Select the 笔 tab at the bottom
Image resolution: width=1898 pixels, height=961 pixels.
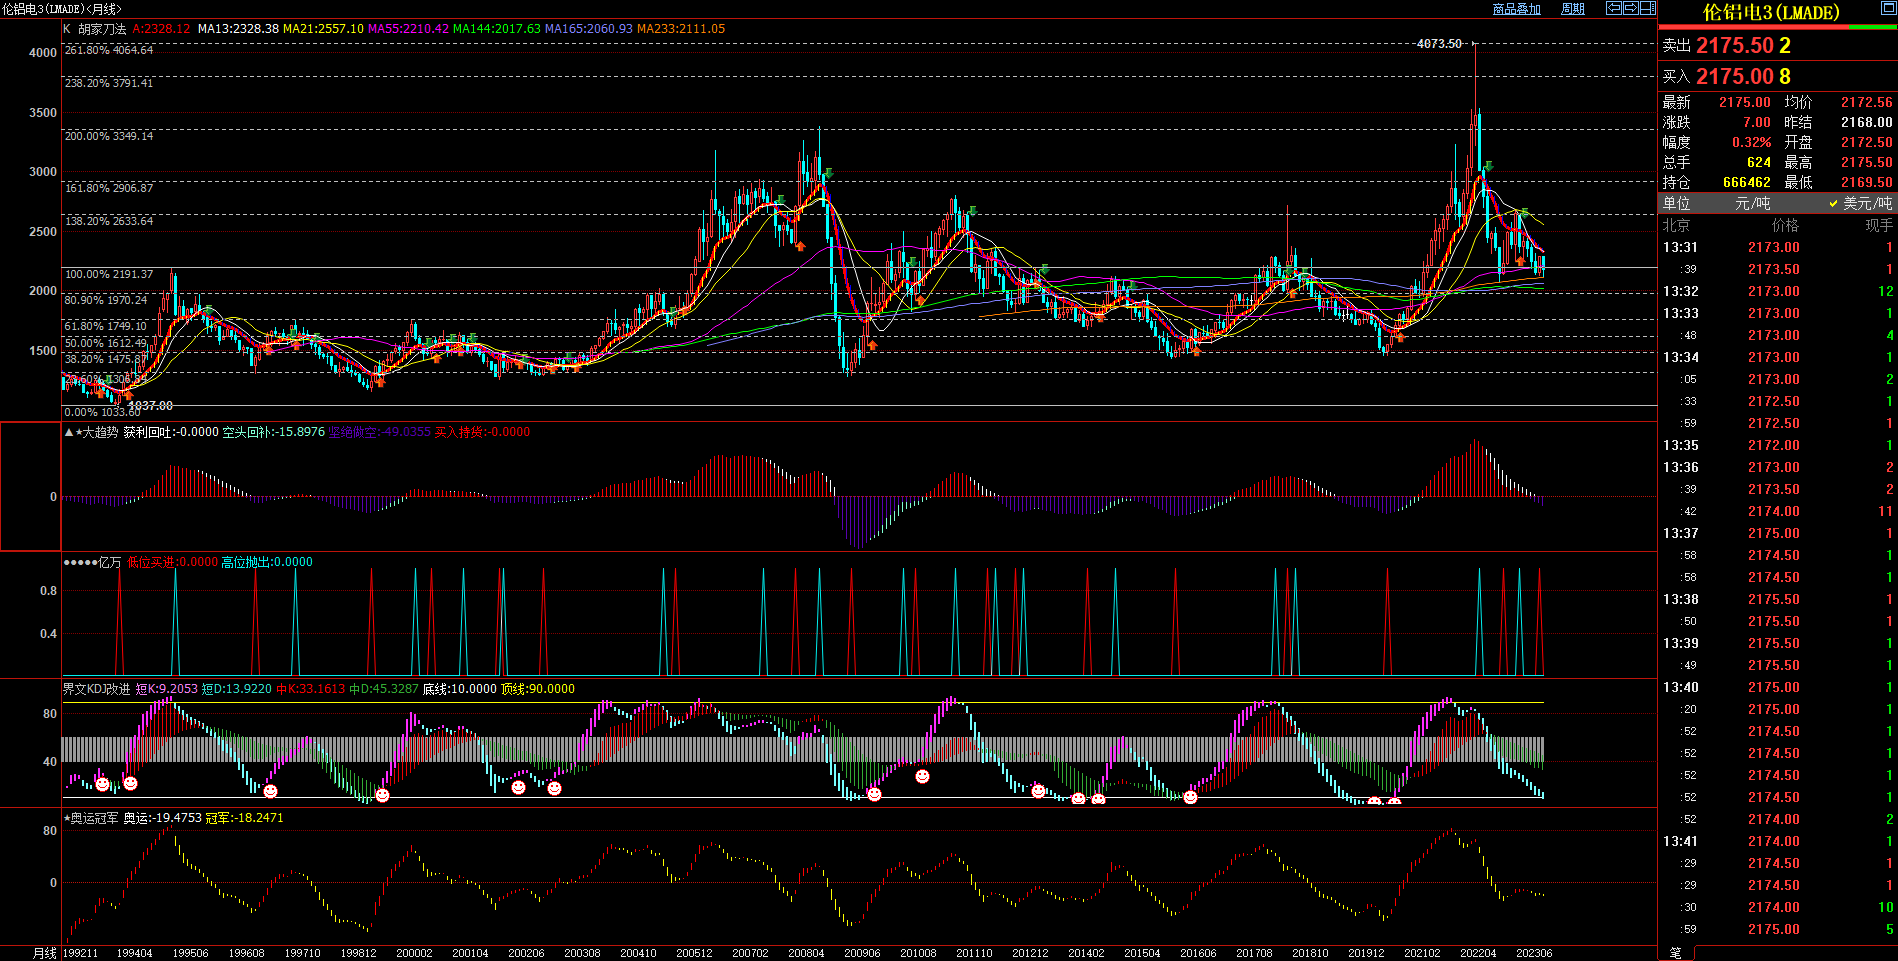click(x=1676, y=953)
